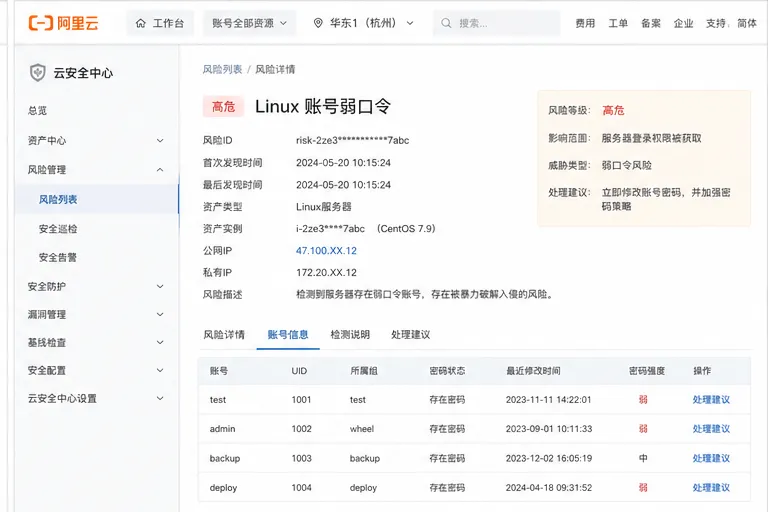Click UID 1001 cell

click(301, 399)
